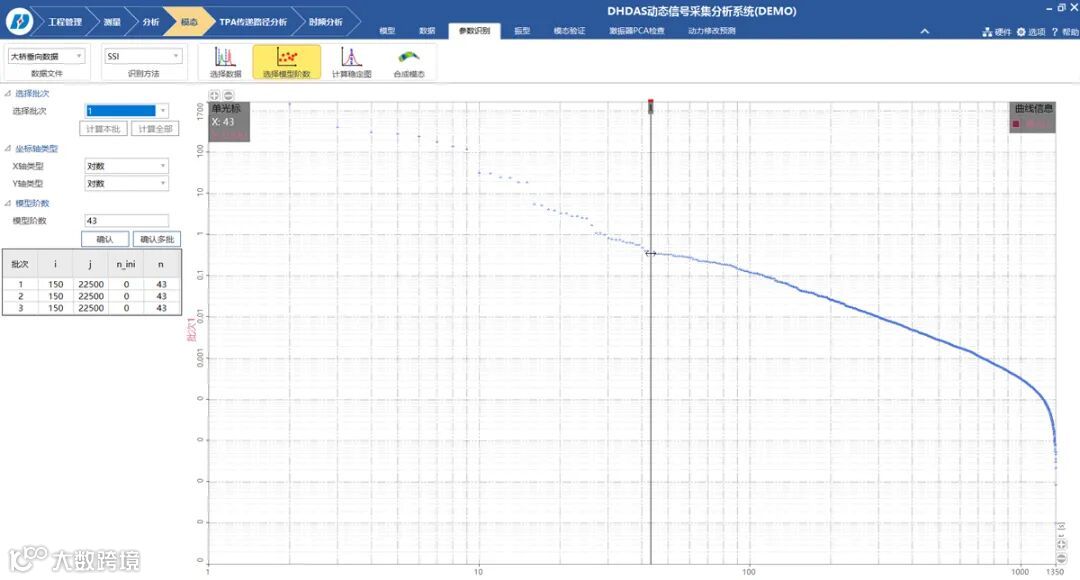
Task: Select batch row 2 in the table
Action: [x=92, y=296]
